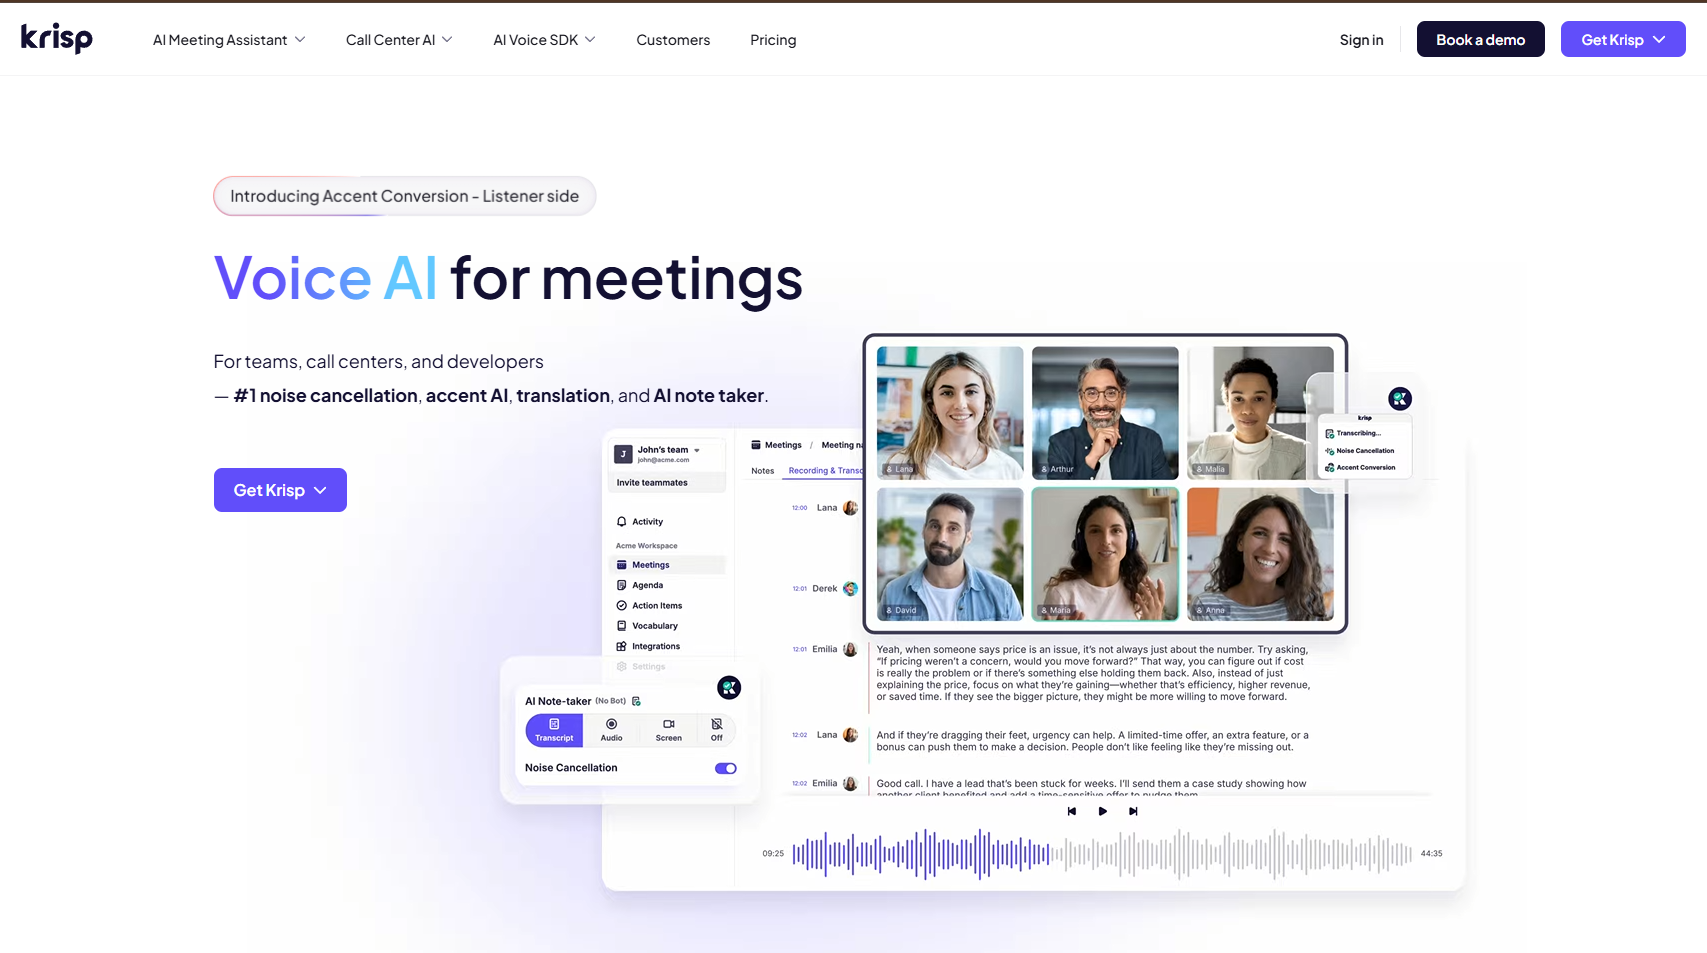Expand the AI Voice SDK menu

pos(544,40)
